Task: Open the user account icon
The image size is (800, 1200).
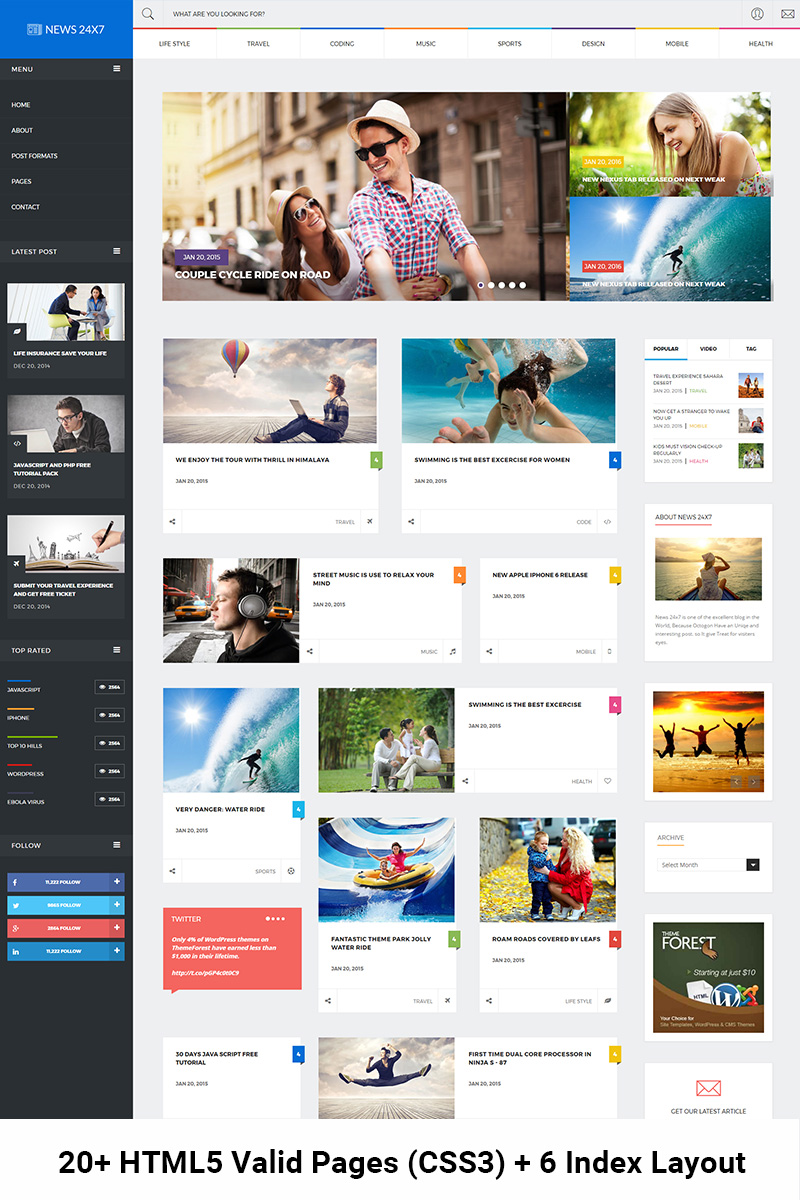Action: point(757,14)
